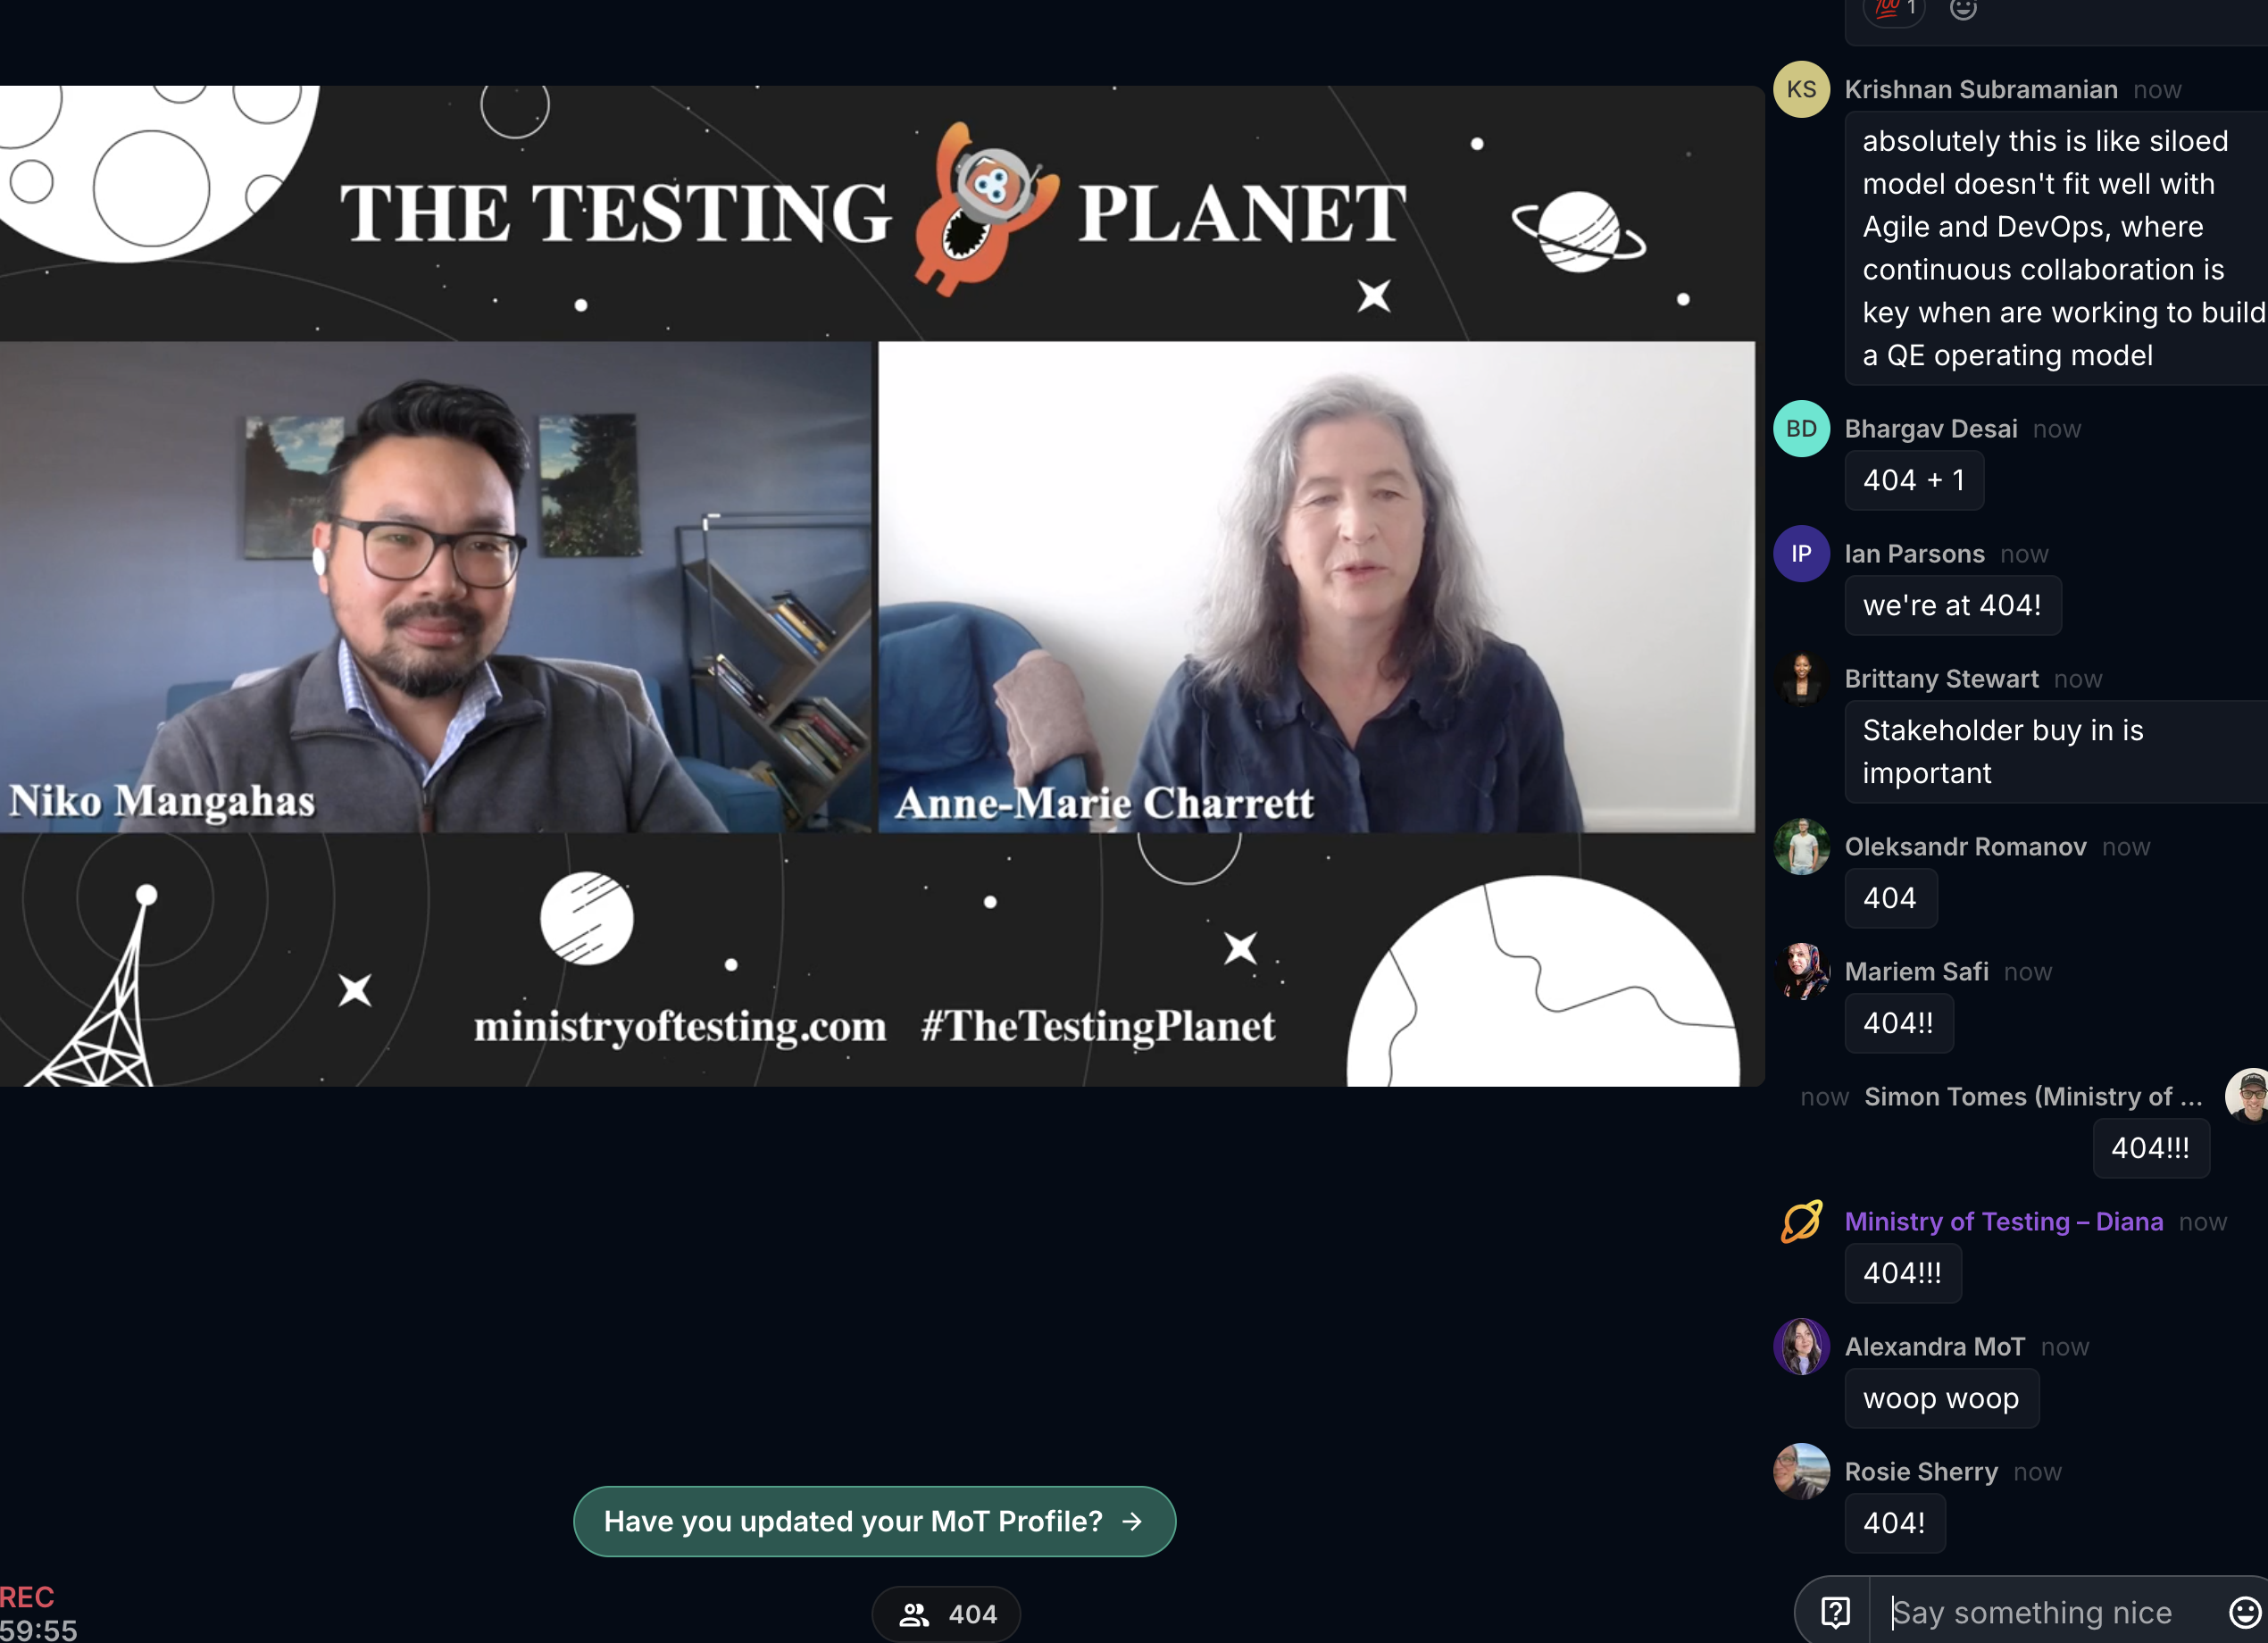Open Mariem Safi's avatar photo
The width and height of the screenshot is (2268, 1643).
click(x=1801, y=972)
